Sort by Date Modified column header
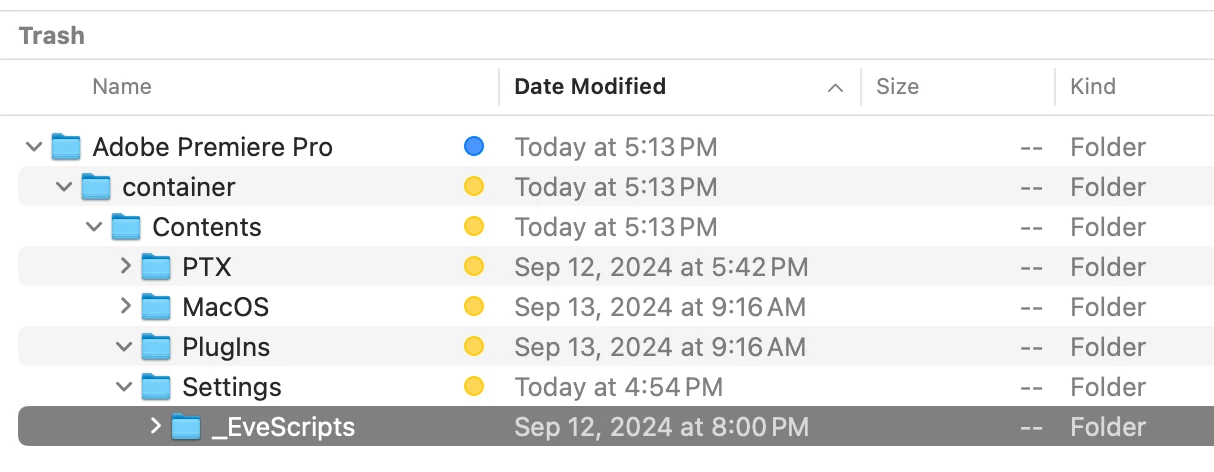1214x472 pixels. coord(590,87)
